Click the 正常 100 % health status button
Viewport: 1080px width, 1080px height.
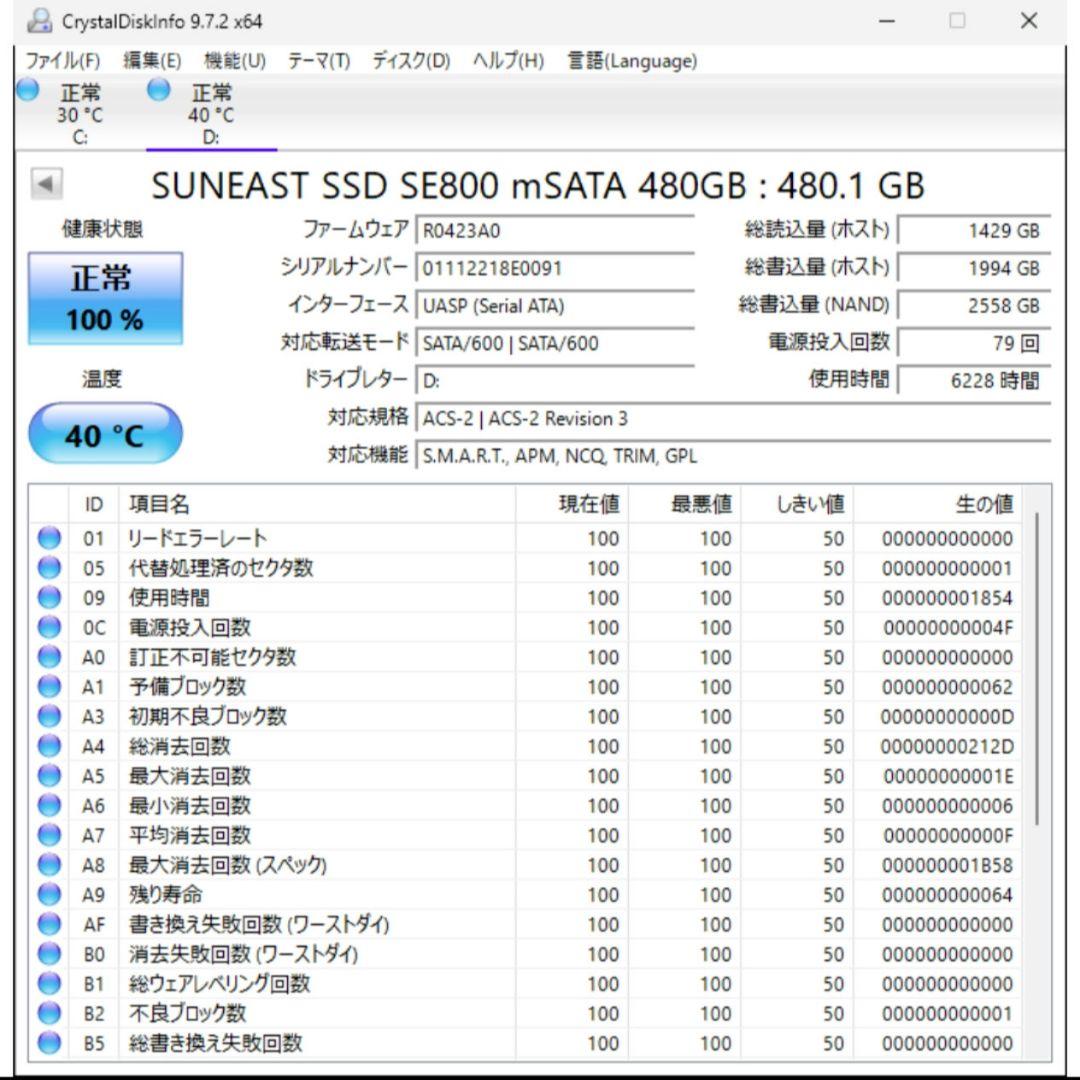(105, 299)
